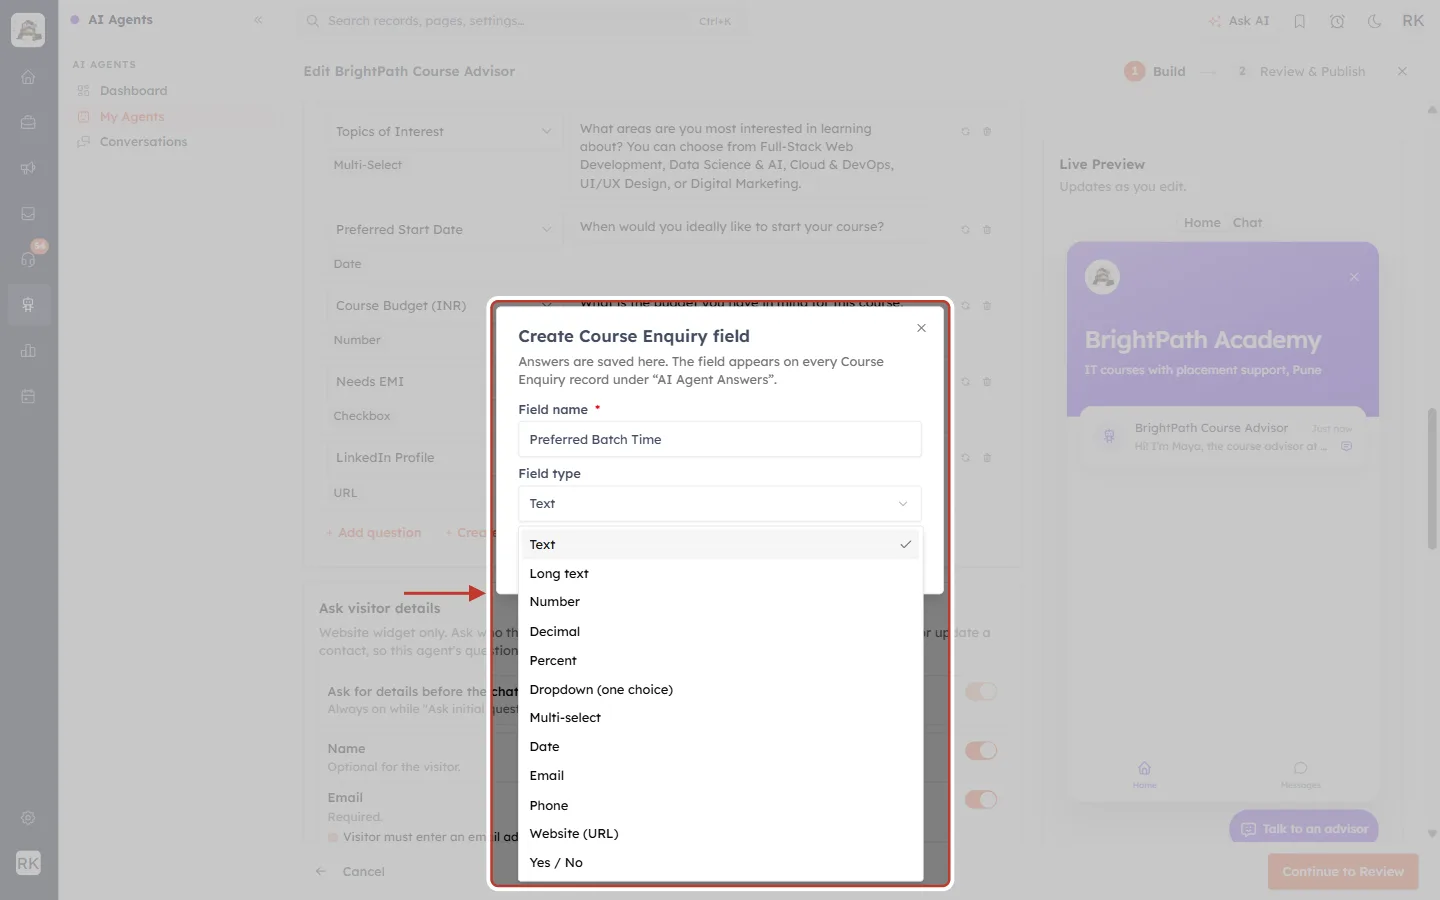Click Continue to Review button
The width and height of the screenshot is (1440, 900).
coord(1343,872)
